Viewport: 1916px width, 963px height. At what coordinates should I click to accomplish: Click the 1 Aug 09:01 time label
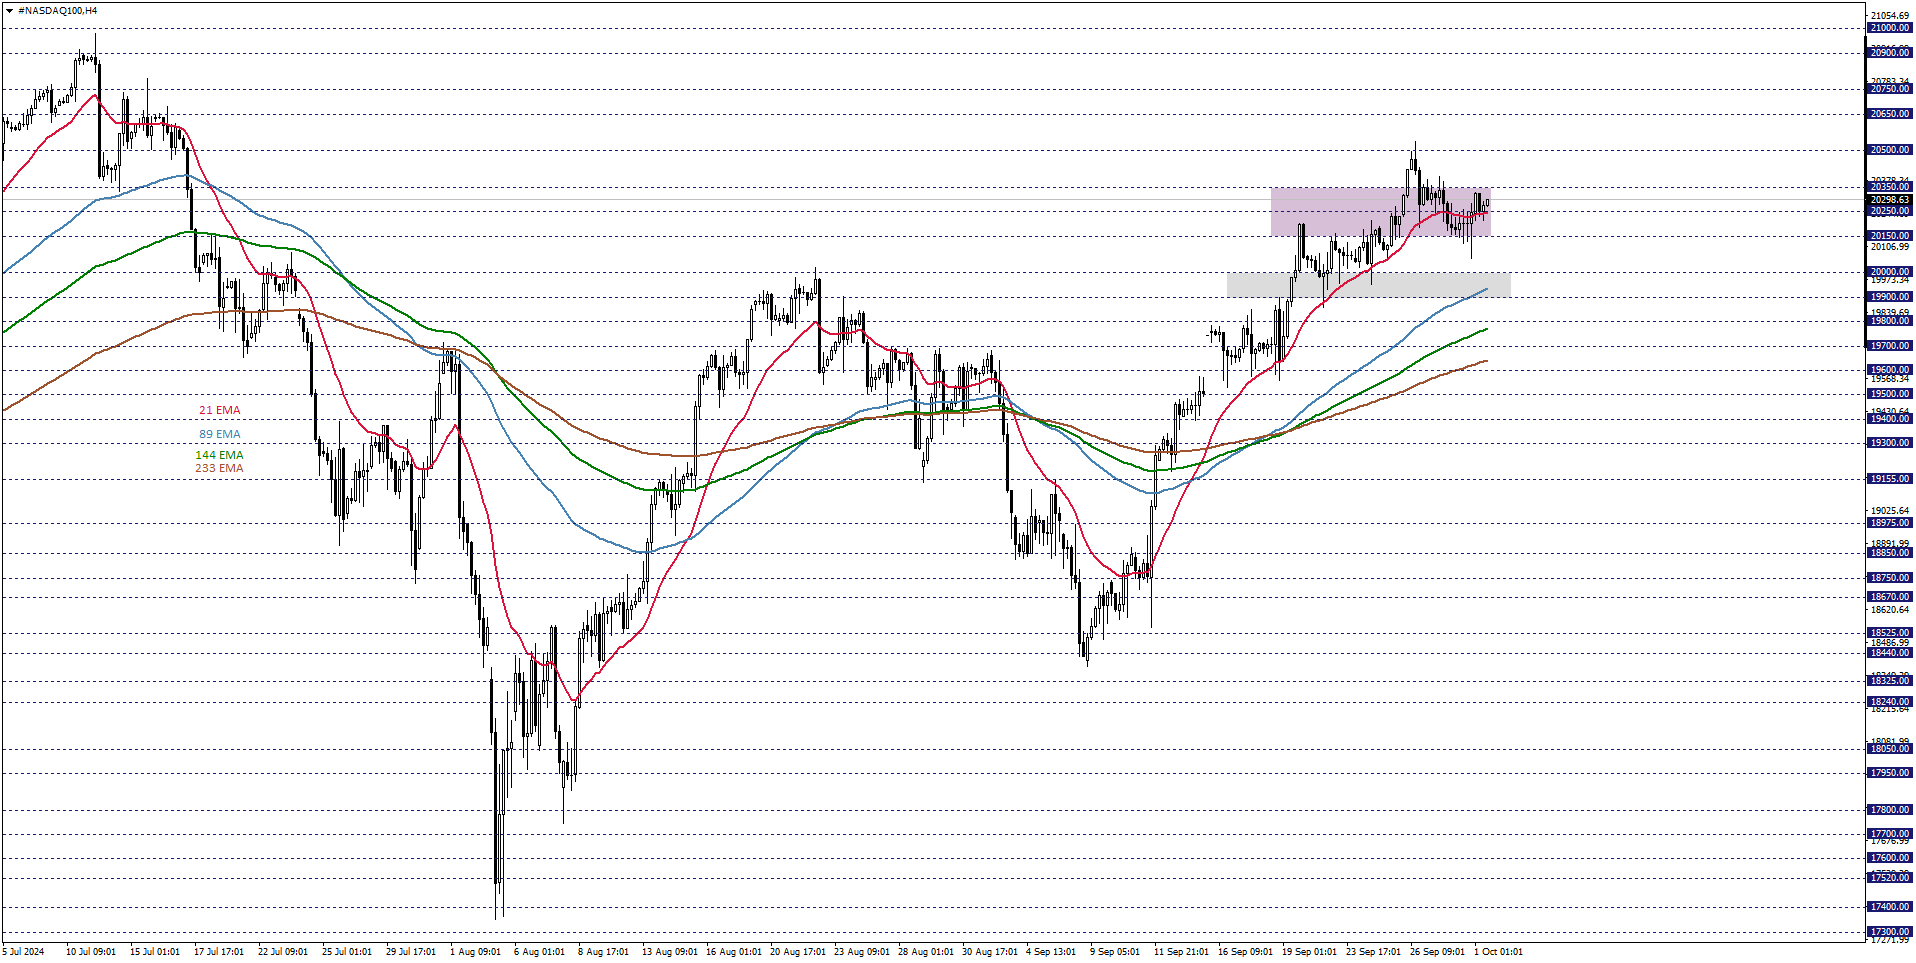pos(475,952)
